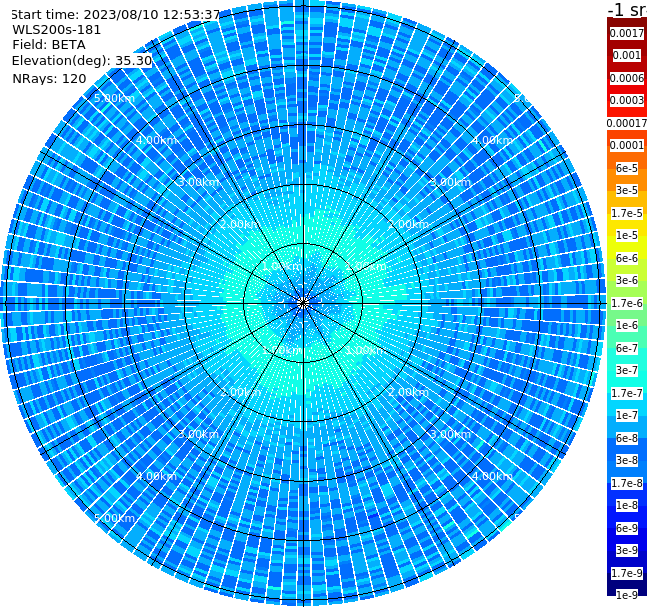Select the WLS200s-181 instrument label

click(x=57, y=30)
